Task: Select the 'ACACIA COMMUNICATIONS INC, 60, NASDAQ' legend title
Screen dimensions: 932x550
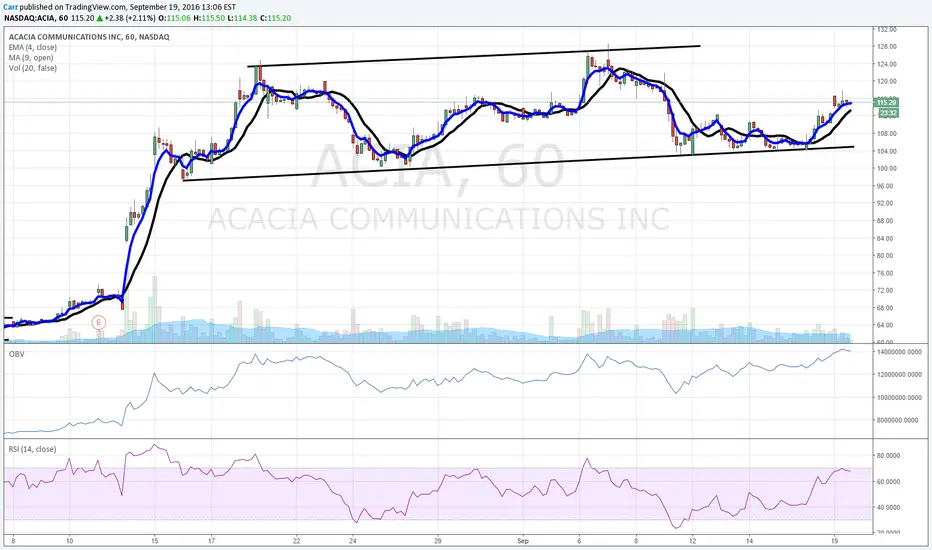Action: point(89,37)
